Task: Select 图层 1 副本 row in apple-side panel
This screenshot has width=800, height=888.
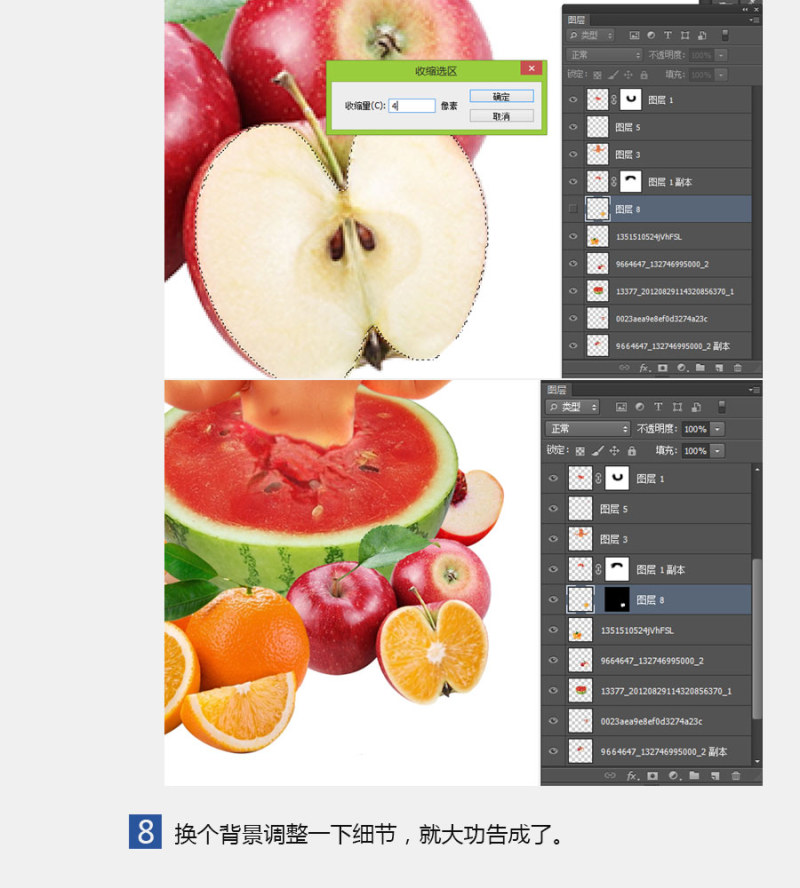Action: (x=657, y=182)
